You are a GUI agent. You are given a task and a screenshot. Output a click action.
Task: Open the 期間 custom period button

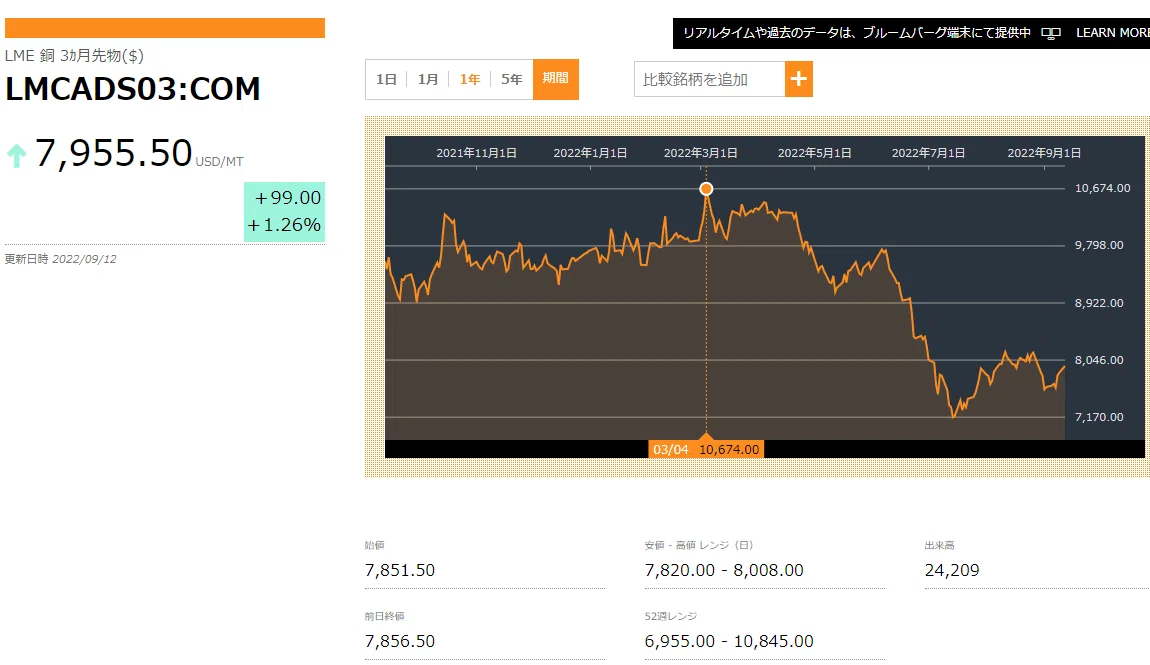pyautogui.click(x=555, y=79)
